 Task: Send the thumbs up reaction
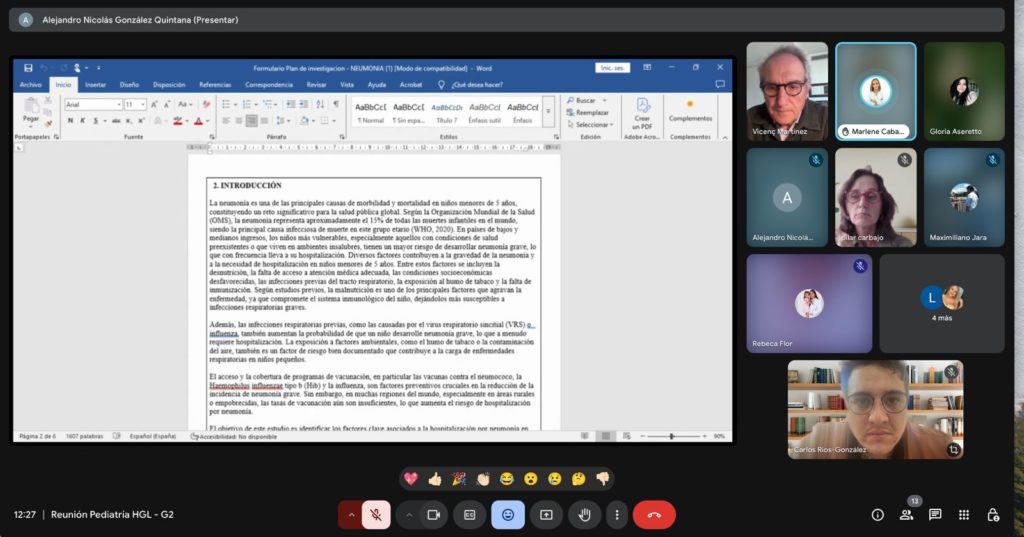[435, 479]
